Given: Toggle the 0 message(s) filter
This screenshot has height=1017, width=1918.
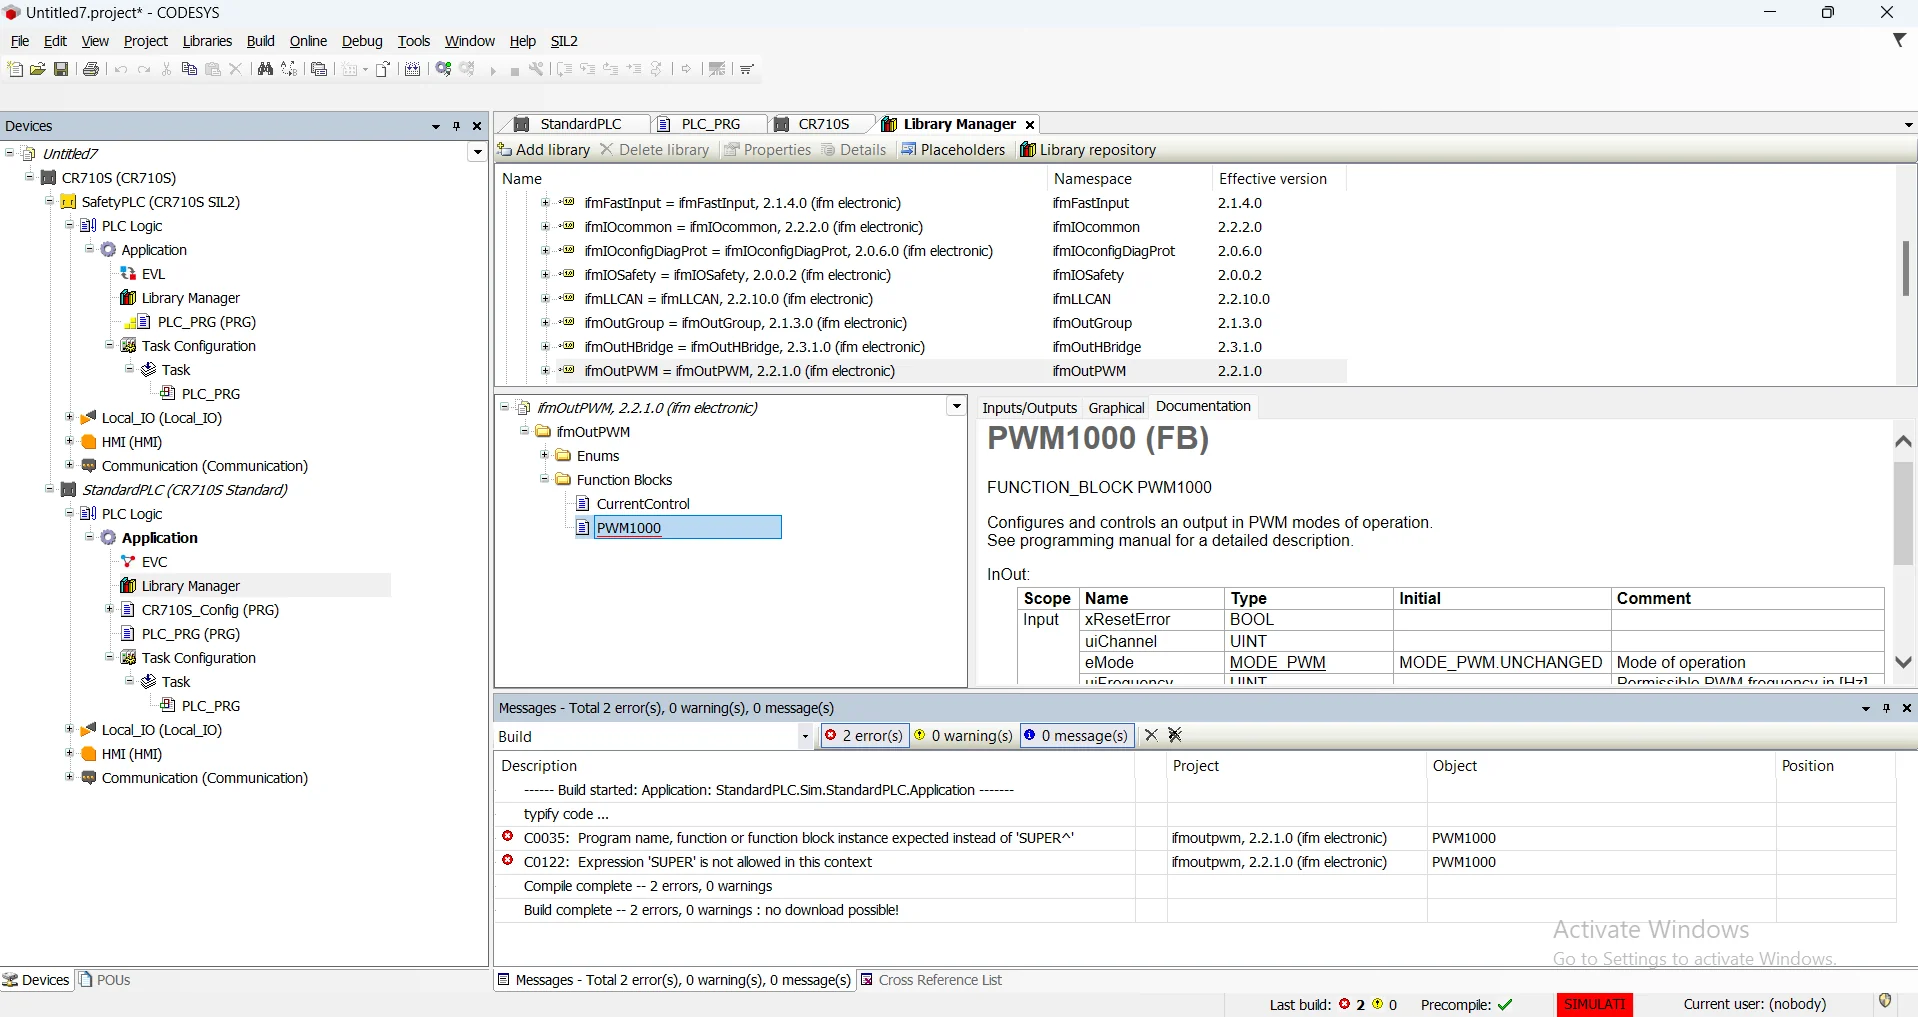Looking at the screenshot, I should (x=1077, y=736).
